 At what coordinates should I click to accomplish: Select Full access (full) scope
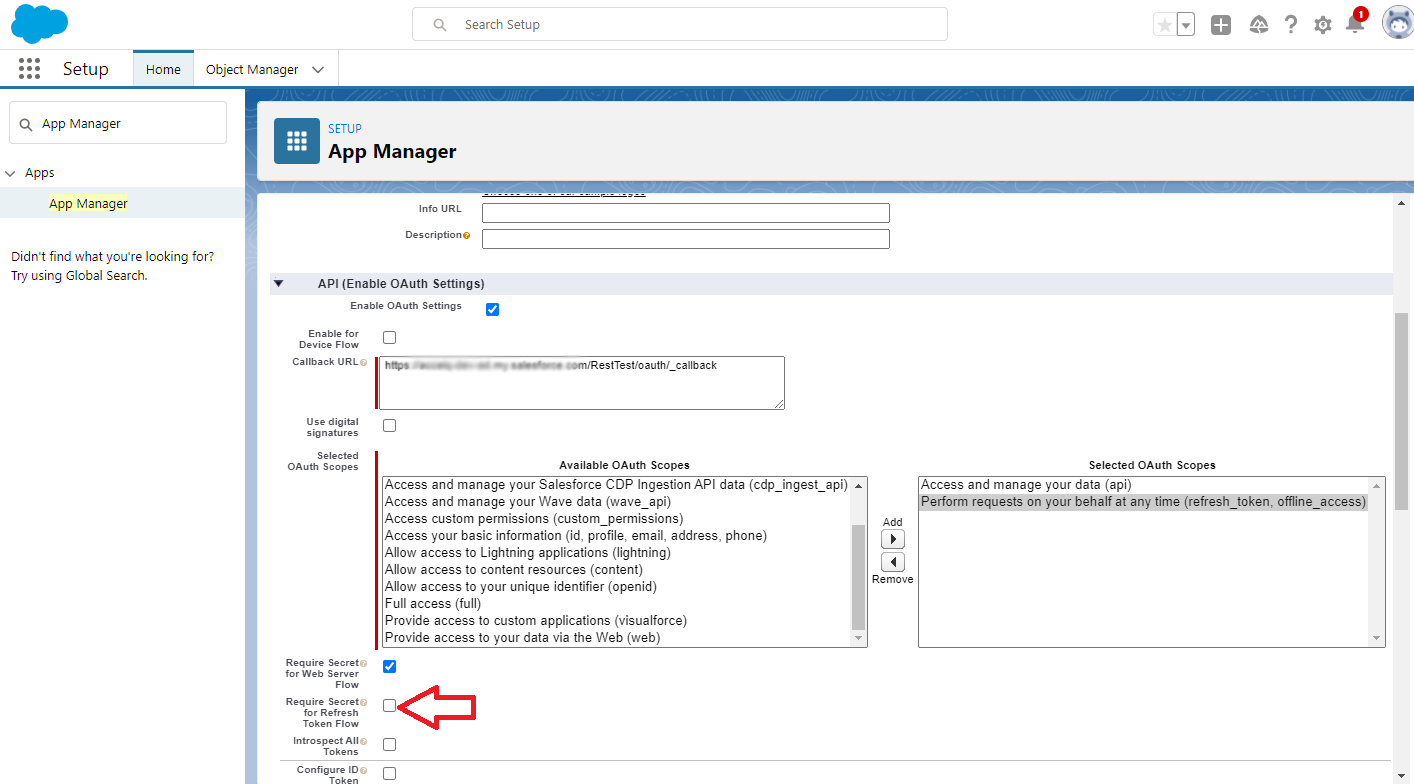pyautogui.click(x=433, y=603)
